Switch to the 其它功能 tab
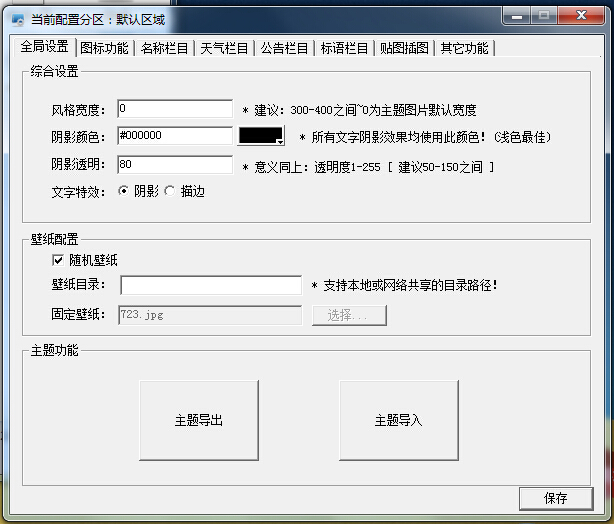 (x=464, y=48)
